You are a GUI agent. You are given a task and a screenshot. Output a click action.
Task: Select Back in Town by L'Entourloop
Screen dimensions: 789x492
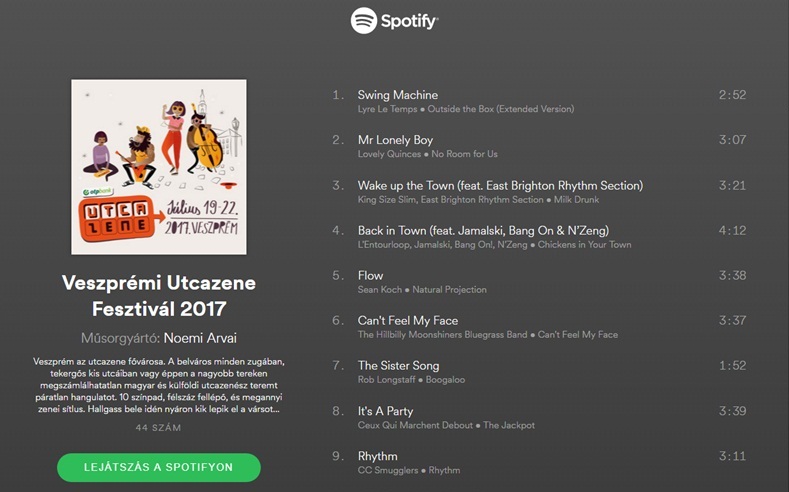coord(539,237)
